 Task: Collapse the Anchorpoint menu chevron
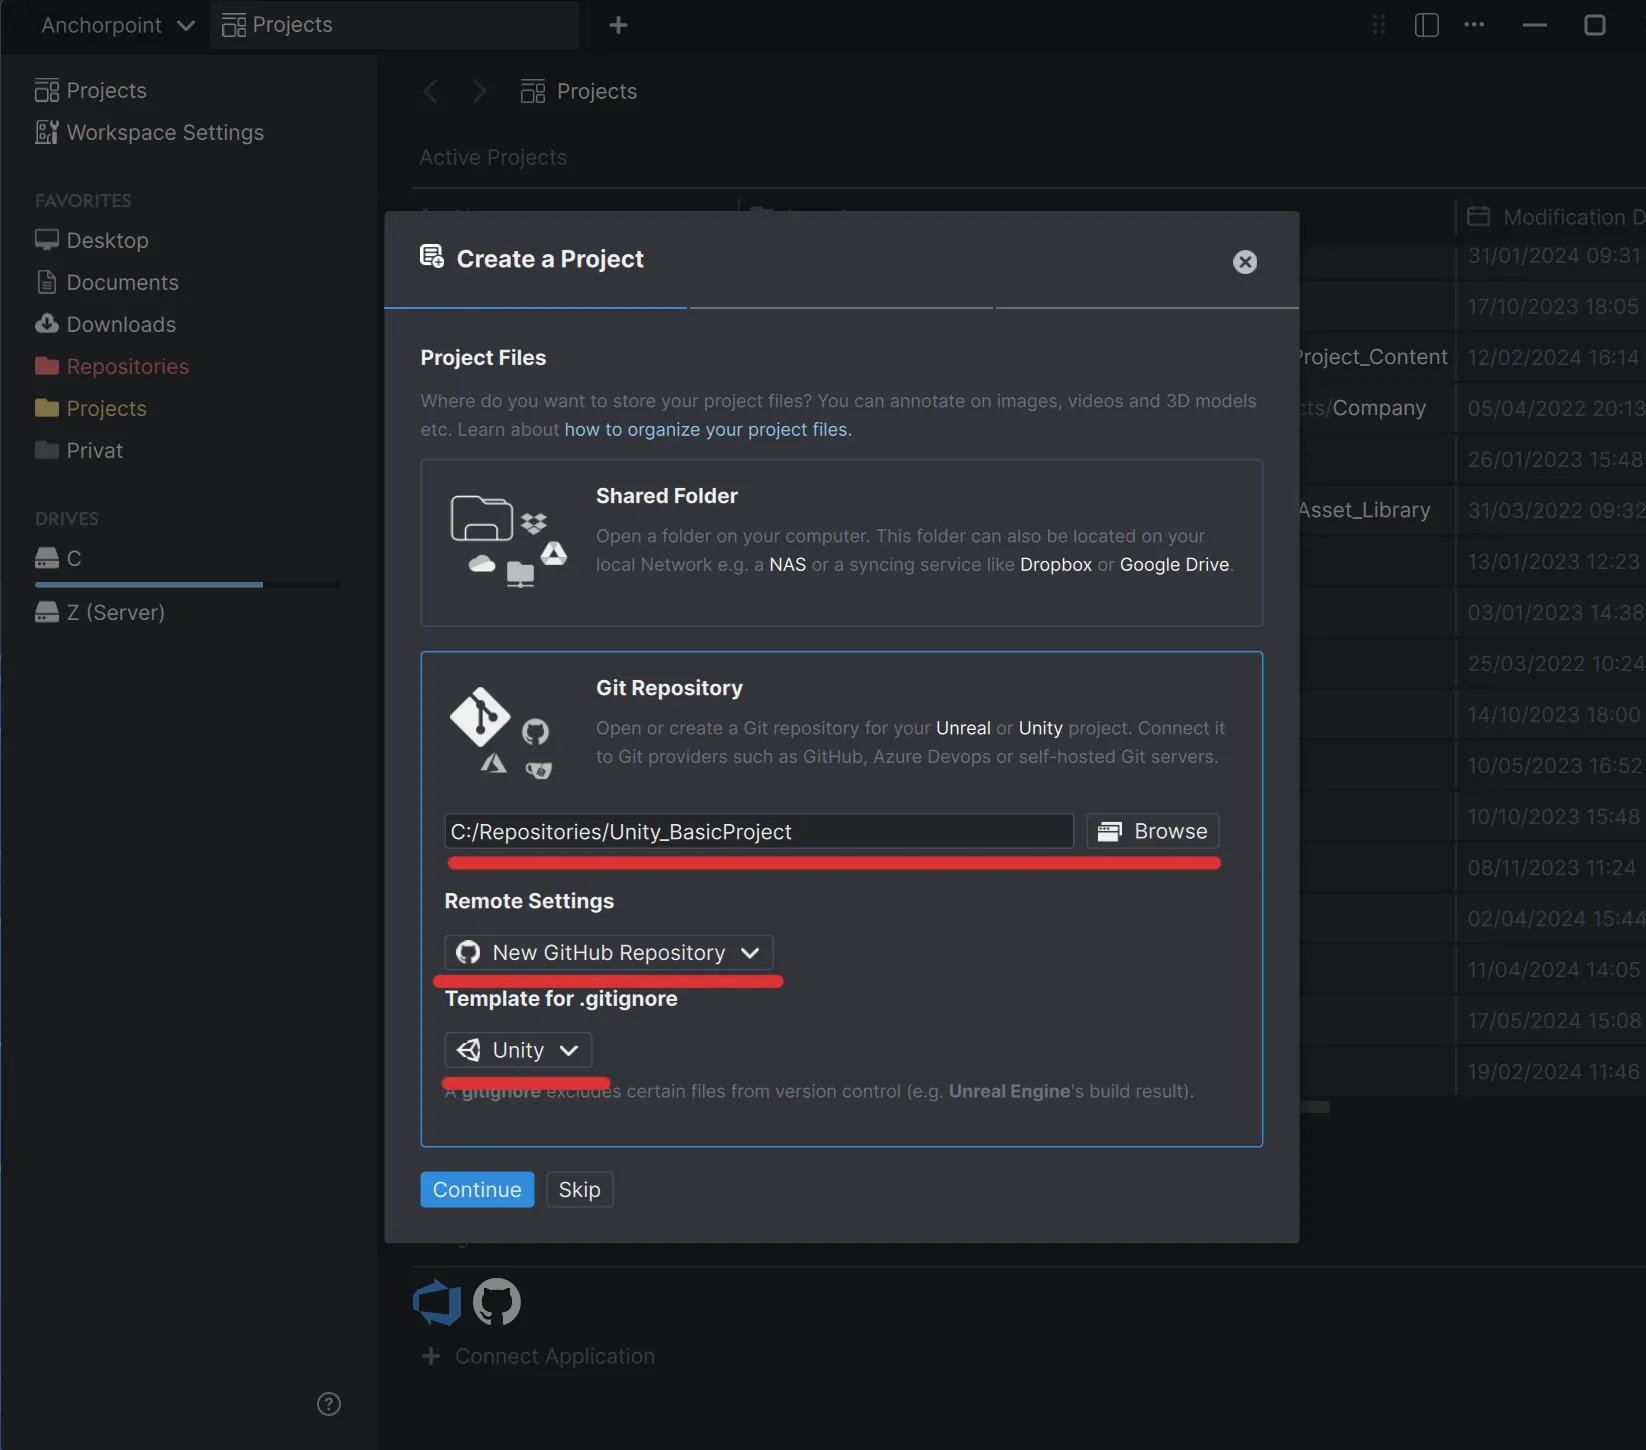click(x=186, y=26)
